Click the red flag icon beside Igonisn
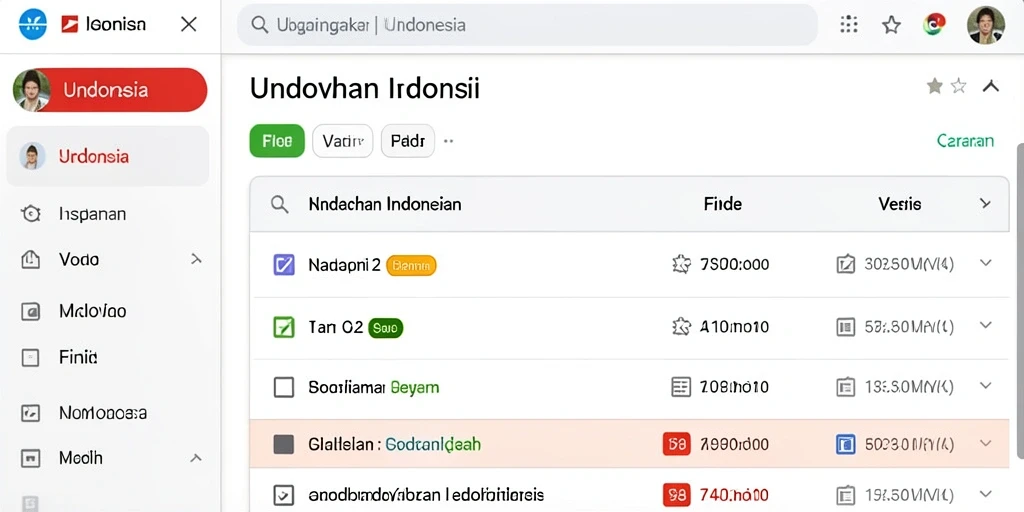1024x512 pixels. [x=69, y=25]
